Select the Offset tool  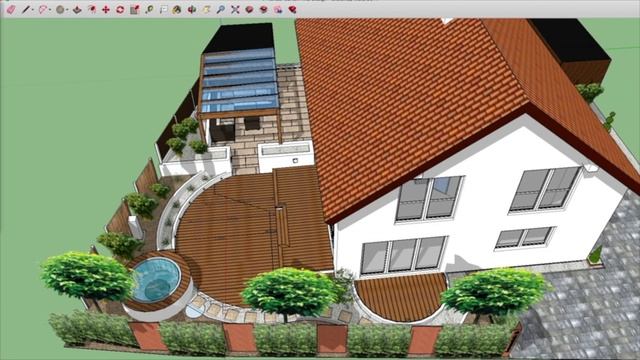coord(92,9)
